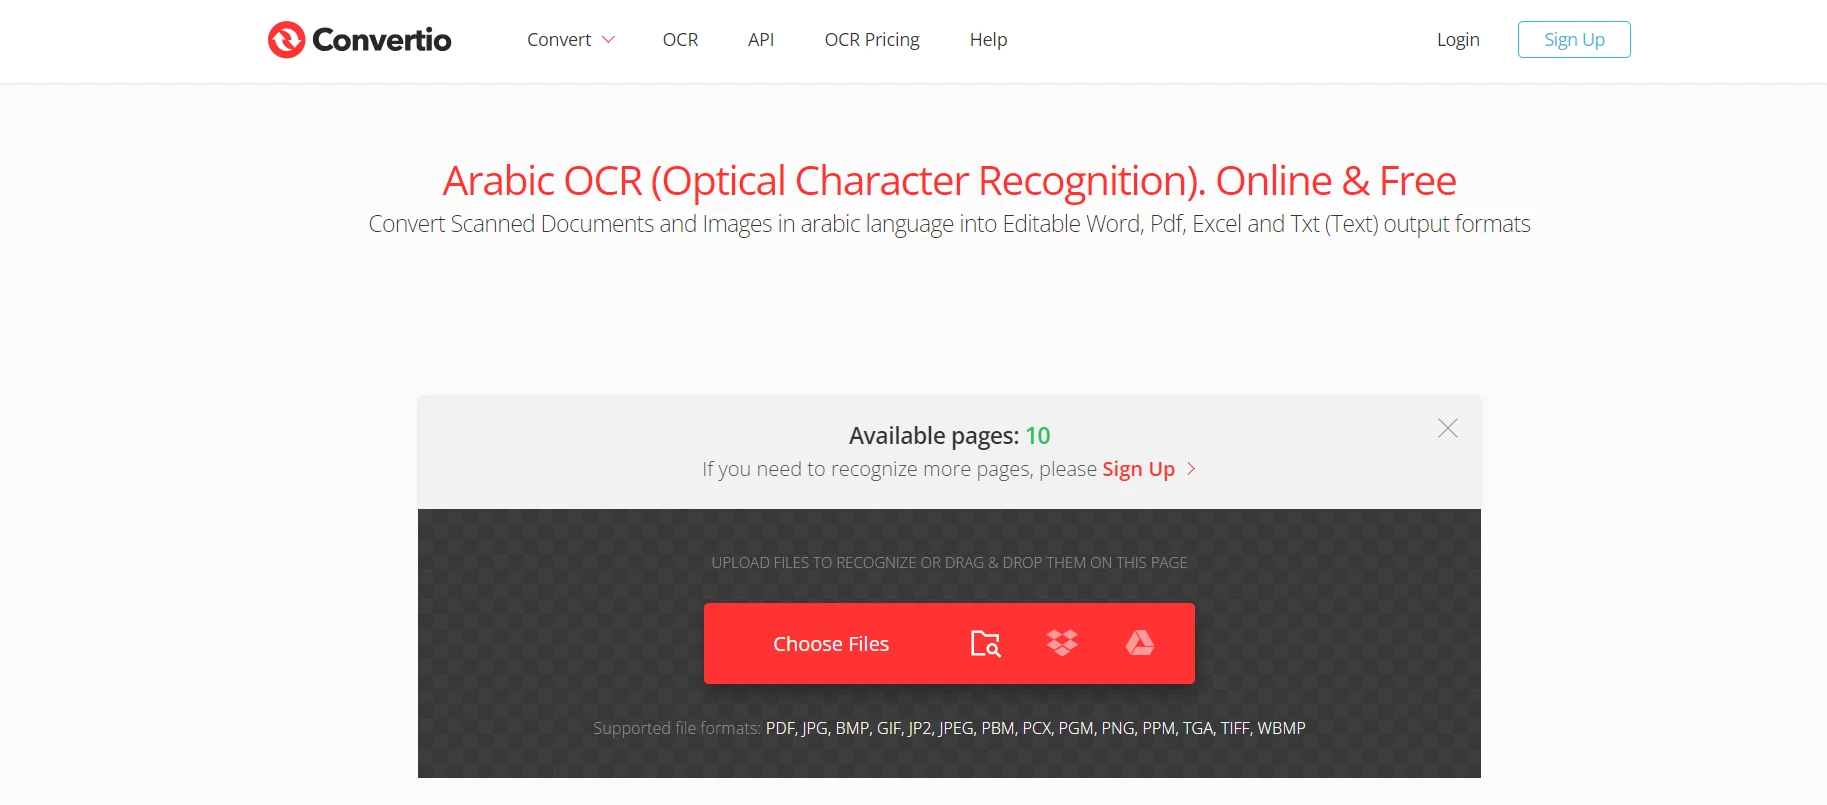Click the red Sign Up link in banner
The image size is (1827, 805).
tap(1138, 469)
